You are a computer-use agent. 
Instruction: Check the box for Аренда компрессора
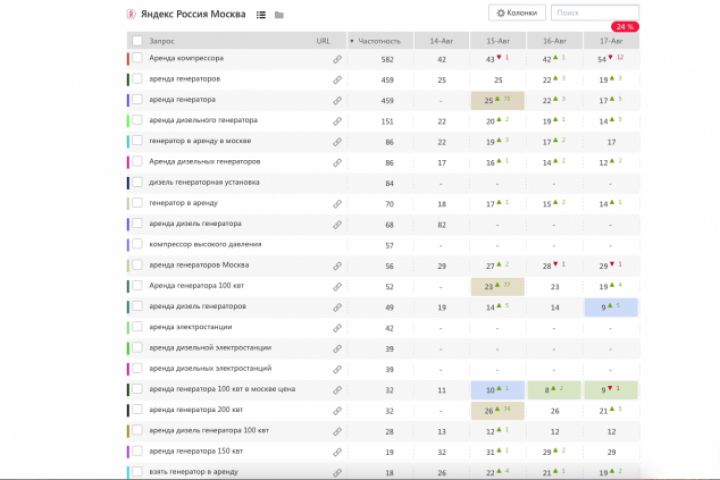pos(137,60)
